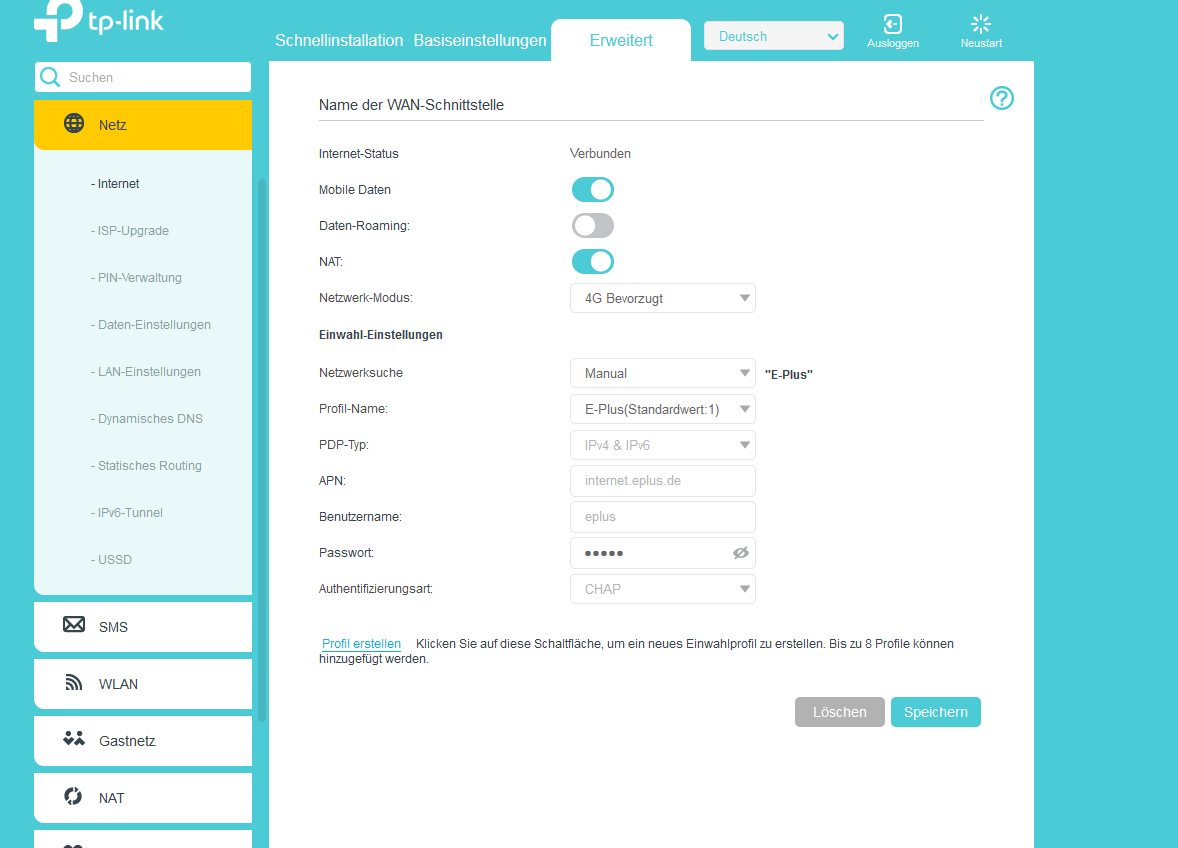Open the help question mark icon

1001,98
